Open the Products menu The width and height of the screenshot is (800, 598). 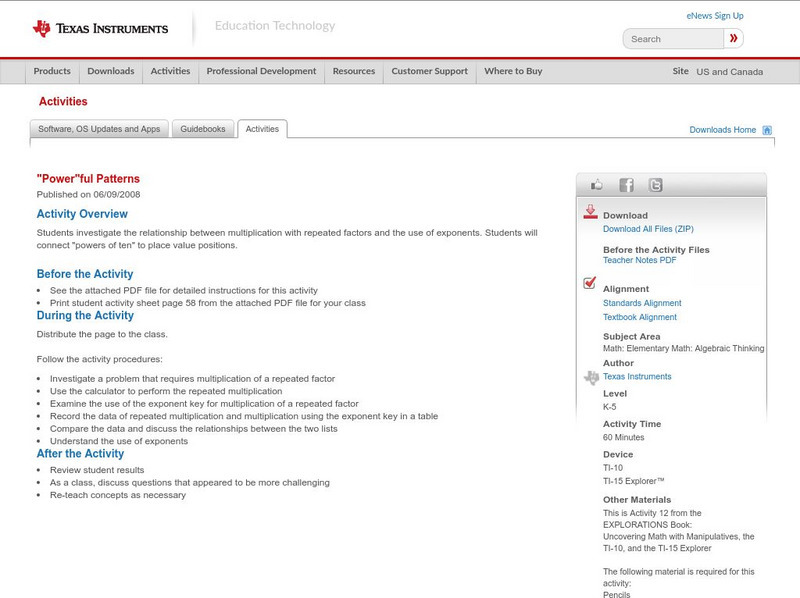coord(52,71)
